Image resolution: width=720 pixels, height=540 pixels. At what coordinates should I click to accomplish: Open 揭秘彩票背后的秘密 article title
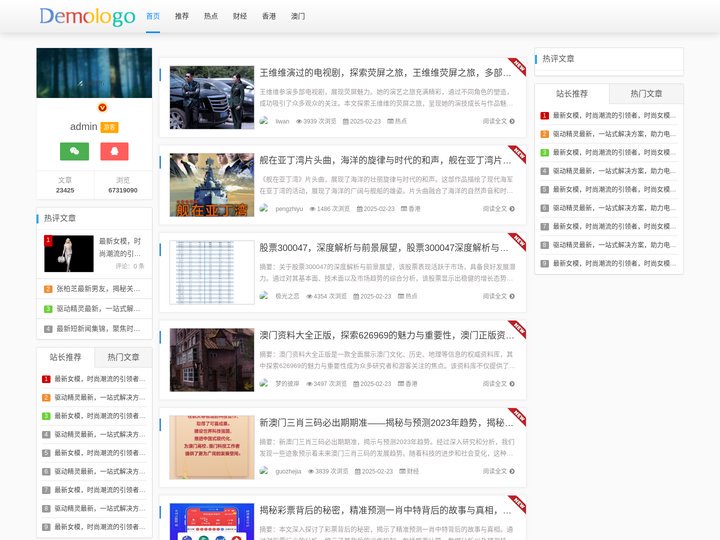tap(385, 510)
